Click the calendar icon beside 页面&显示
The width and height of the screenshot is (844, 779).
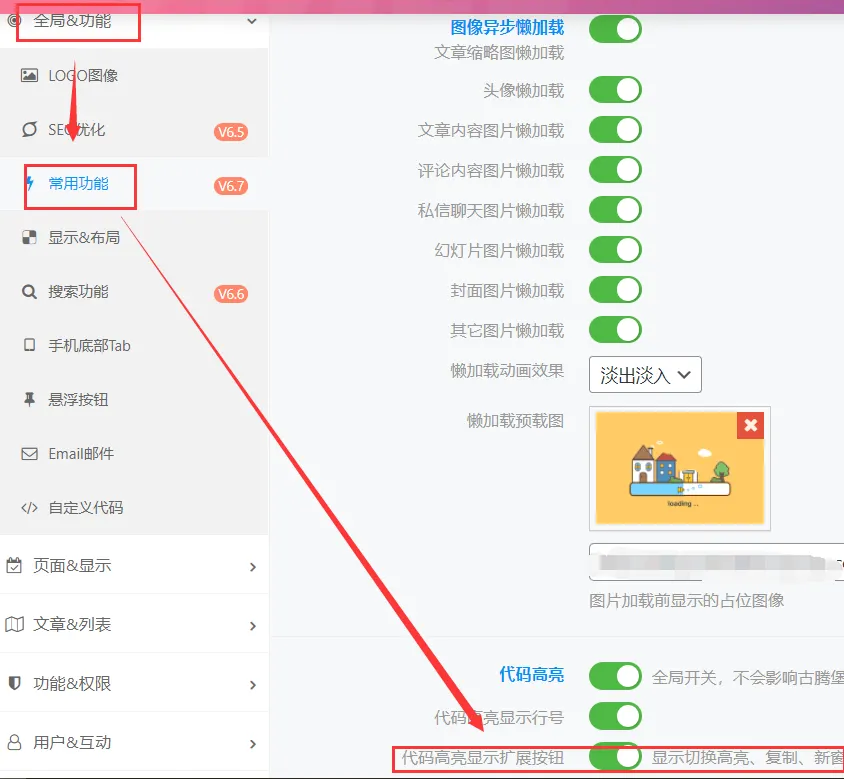(15, 565)
